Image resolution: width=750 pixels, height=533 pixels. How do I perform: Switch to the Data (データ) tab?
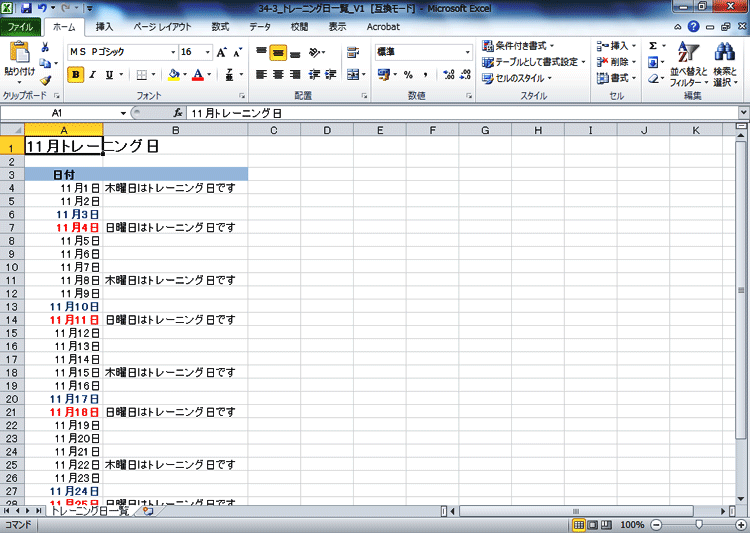(260, 27)
